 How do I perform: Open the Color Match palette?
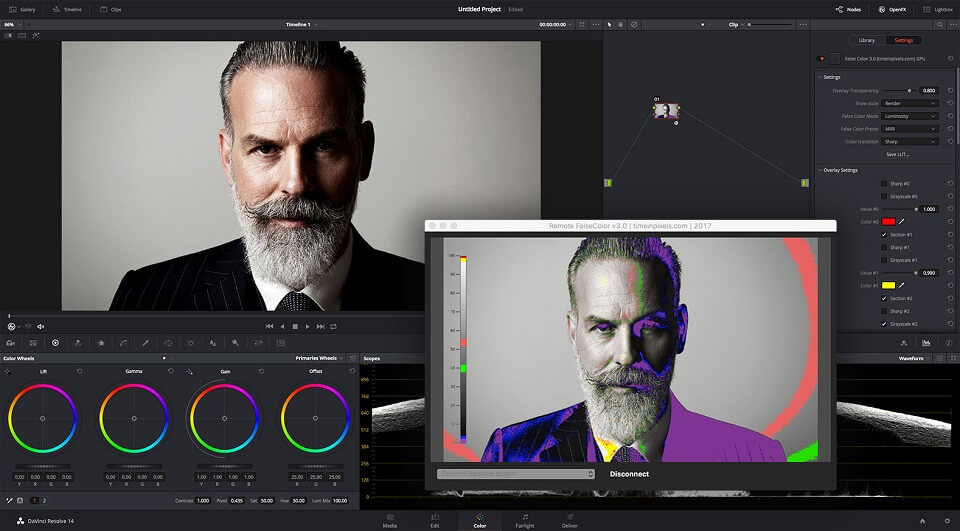pos(33,343)
